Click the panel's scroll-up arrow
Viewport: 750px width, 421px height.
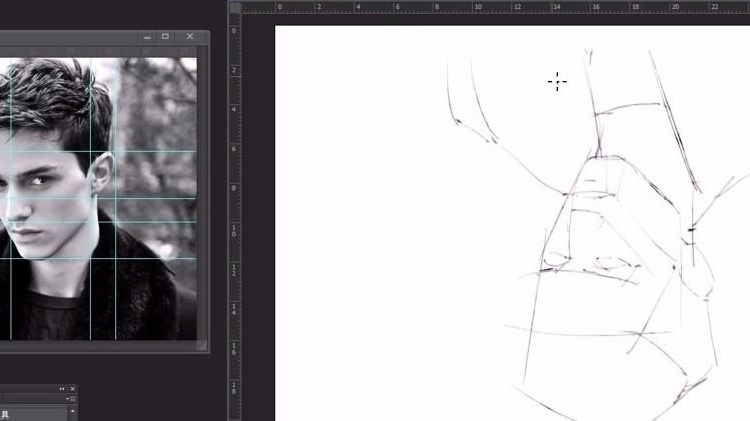[72, 410]
